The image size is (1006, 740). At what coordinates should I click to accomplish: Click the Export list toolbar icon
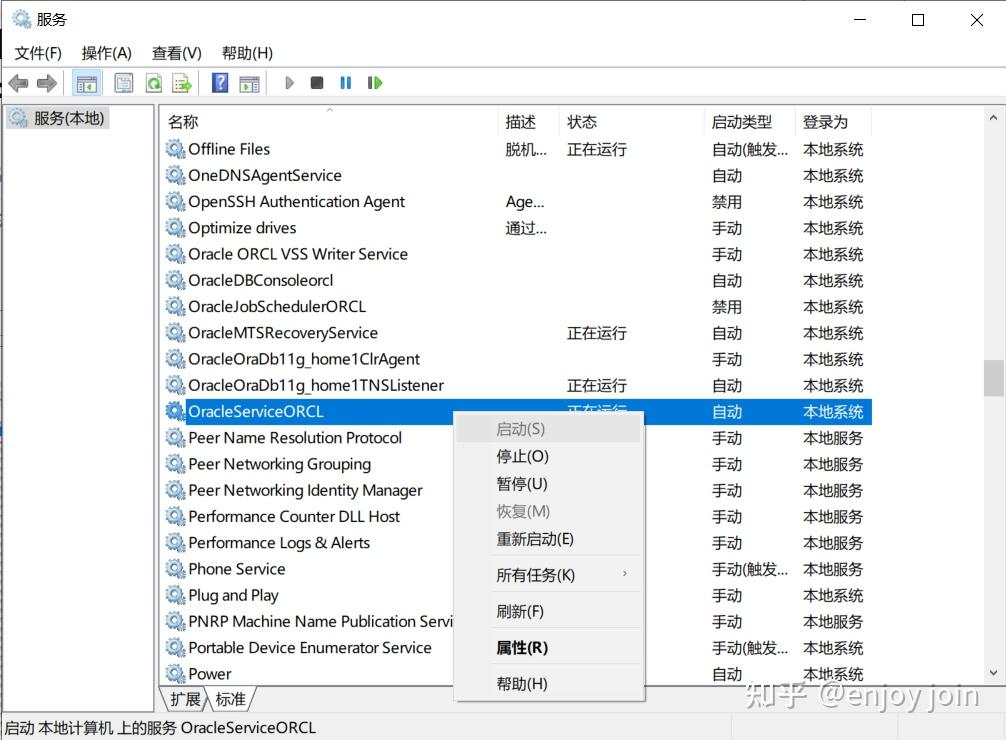(182, 83)
